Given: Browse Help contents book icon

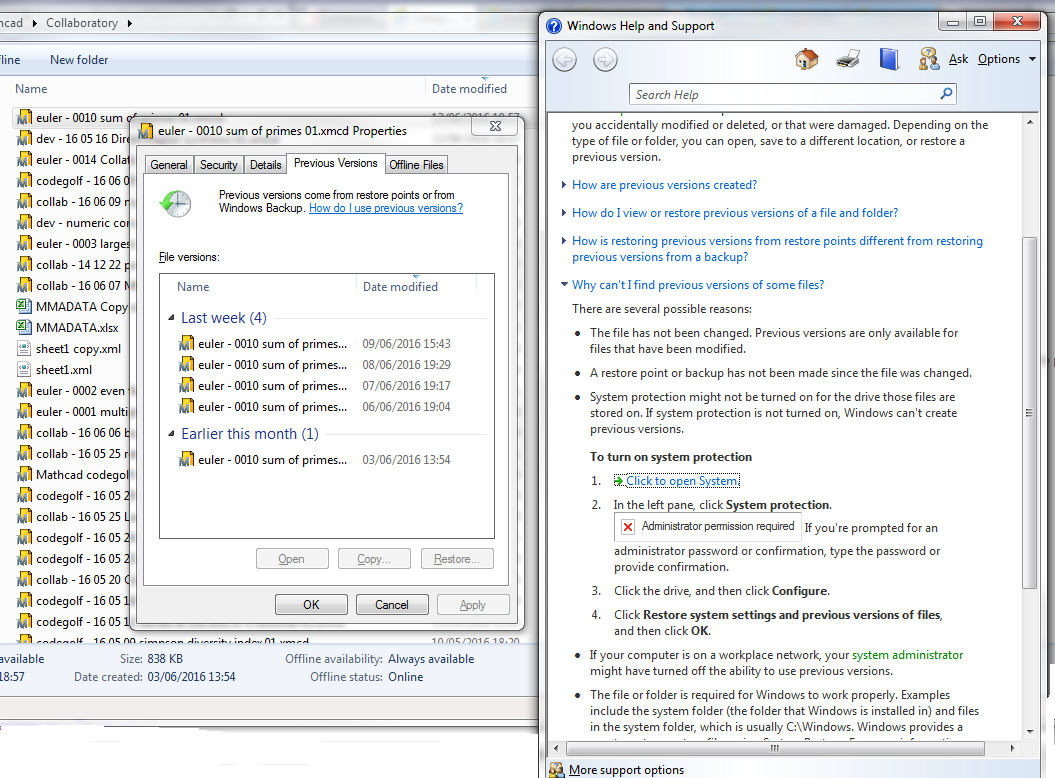Looking at the screenshot, I should coord(889,59).
